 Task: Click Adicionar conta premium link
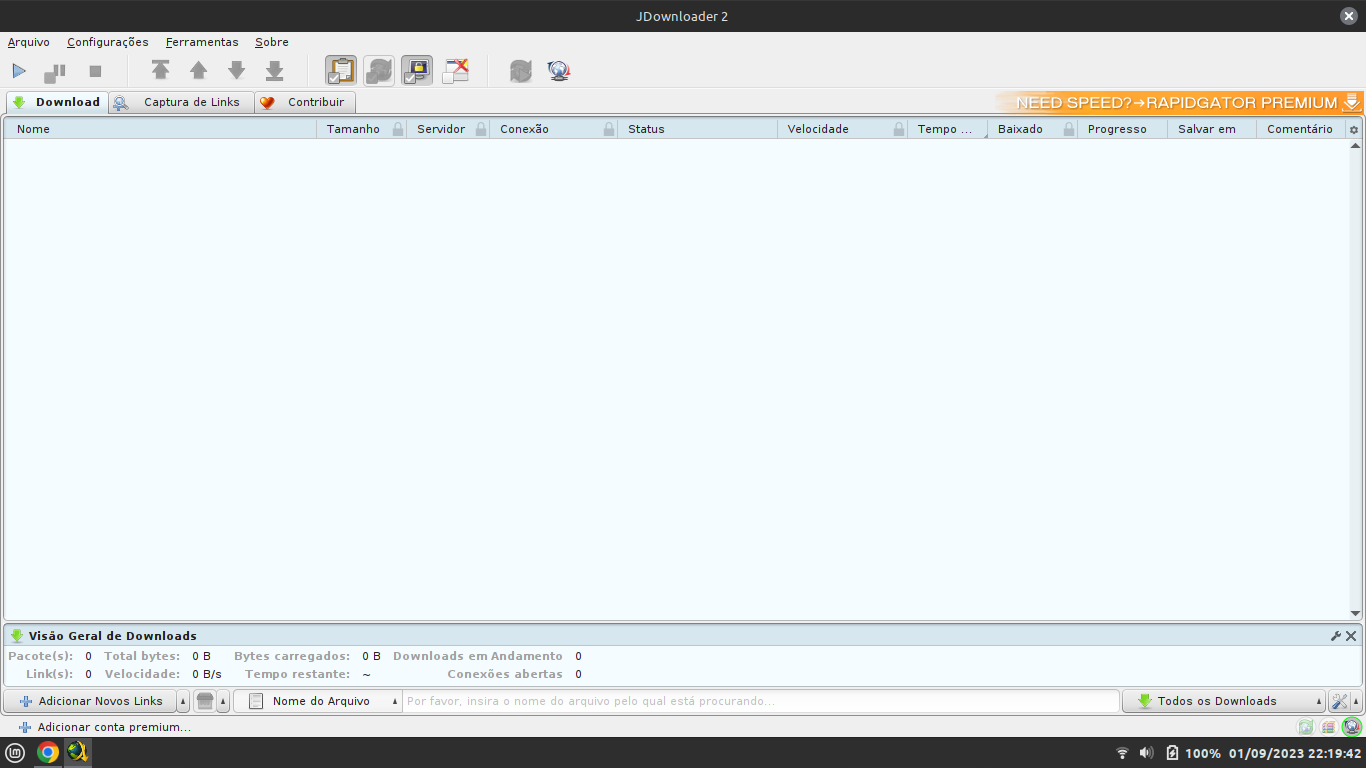[105, 727]
